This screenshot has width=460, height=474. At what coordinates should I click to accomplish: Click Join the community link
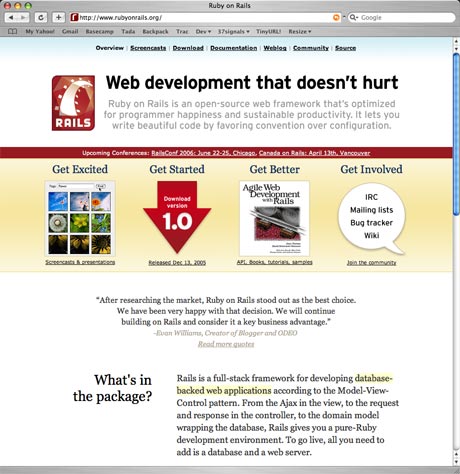tap(371, 263)
